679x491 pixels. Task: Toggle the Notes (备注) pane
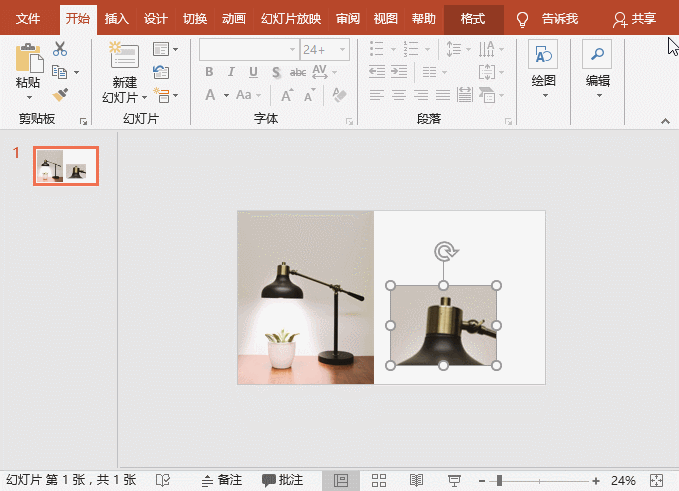click(221, 480)
